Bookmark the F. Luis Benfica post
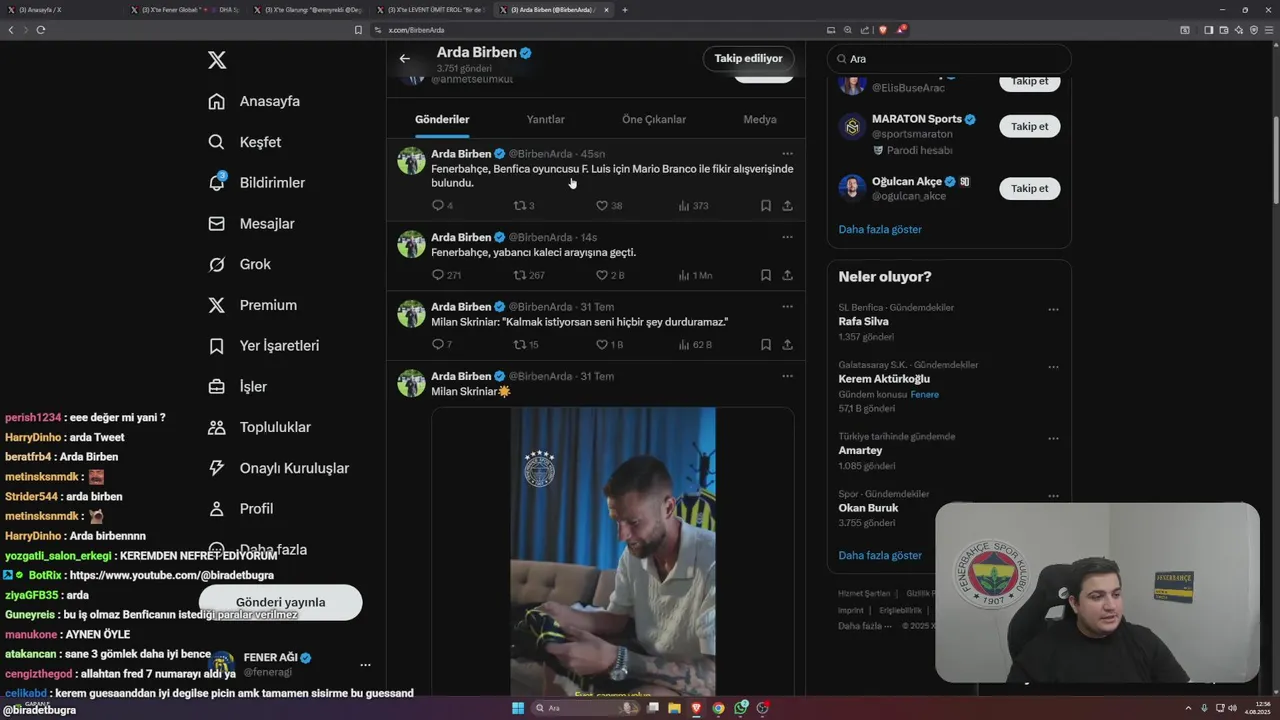 [766, 206]
